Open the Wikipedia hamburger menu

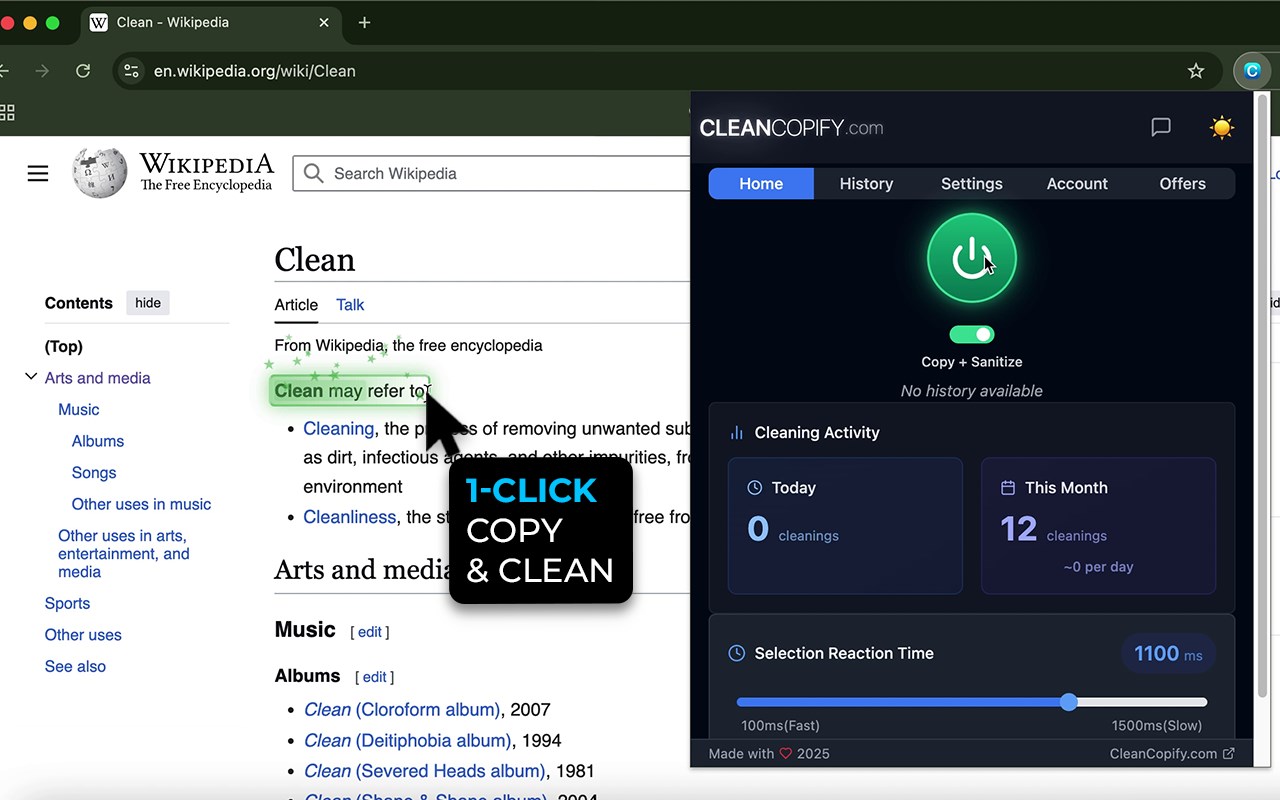pos(38,174)
